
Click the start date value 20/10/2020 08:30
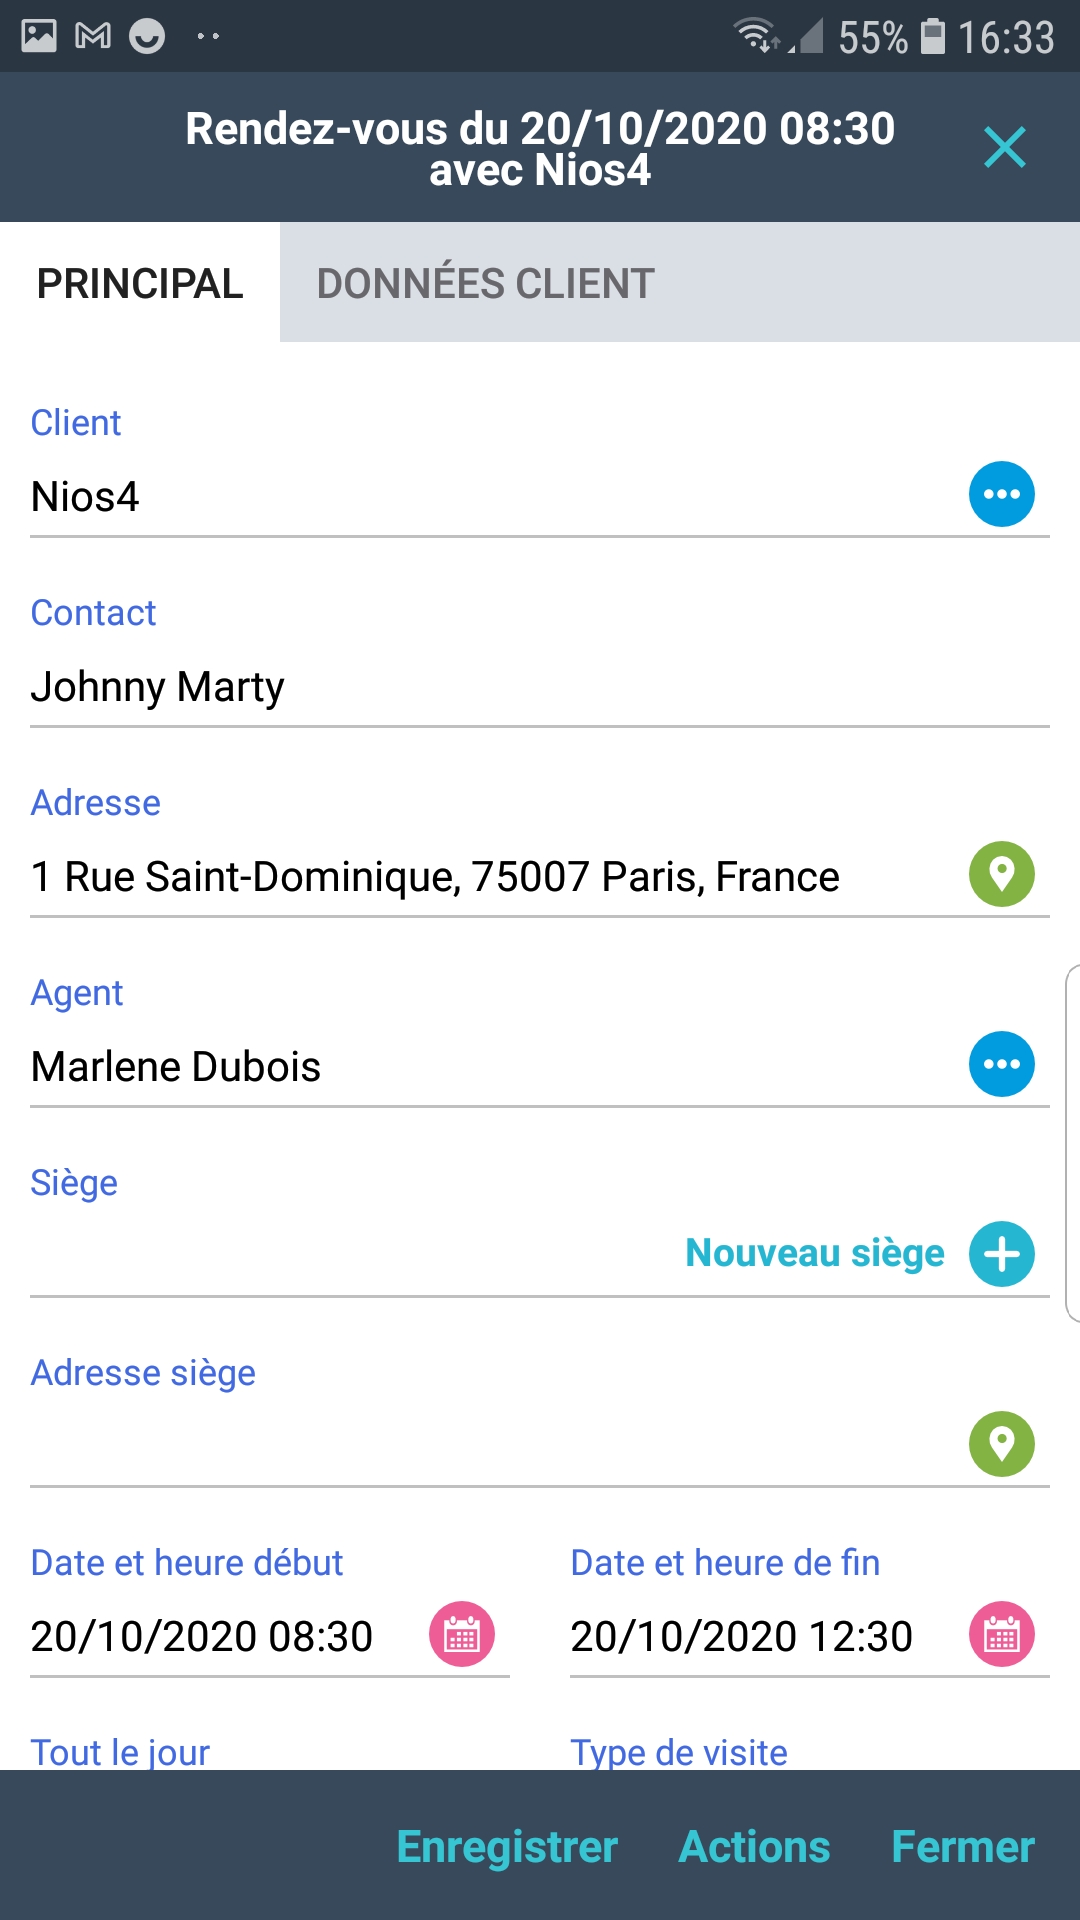202,1637
